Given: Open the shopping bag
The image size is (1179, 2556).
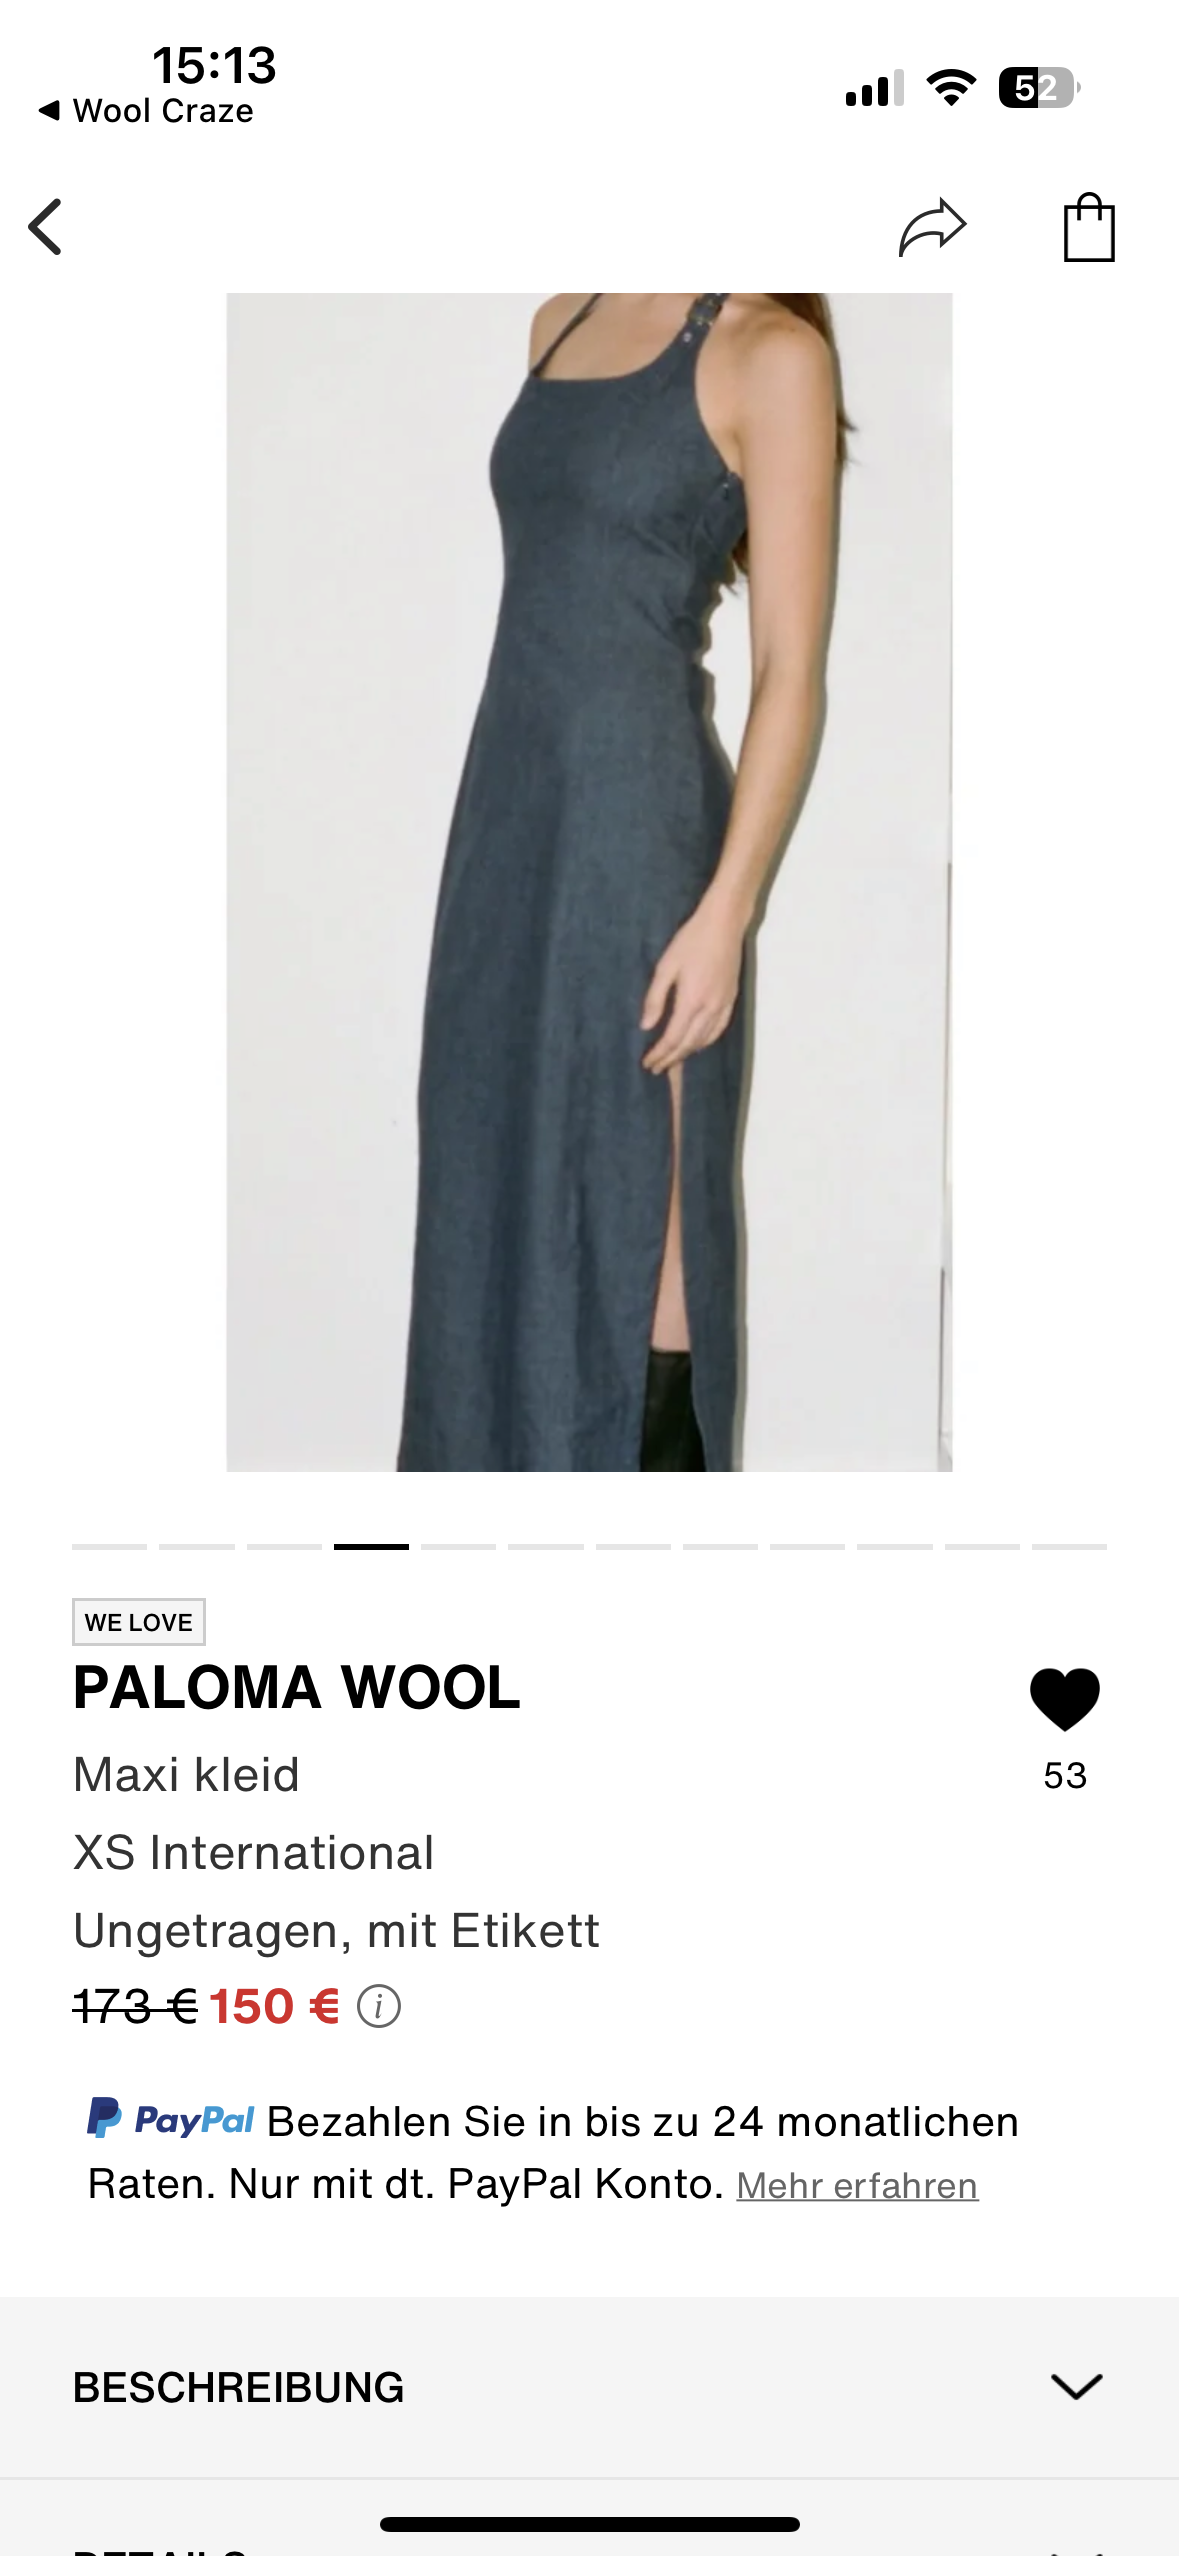Looking at the screenshot, I should (x=1089, y=227).
